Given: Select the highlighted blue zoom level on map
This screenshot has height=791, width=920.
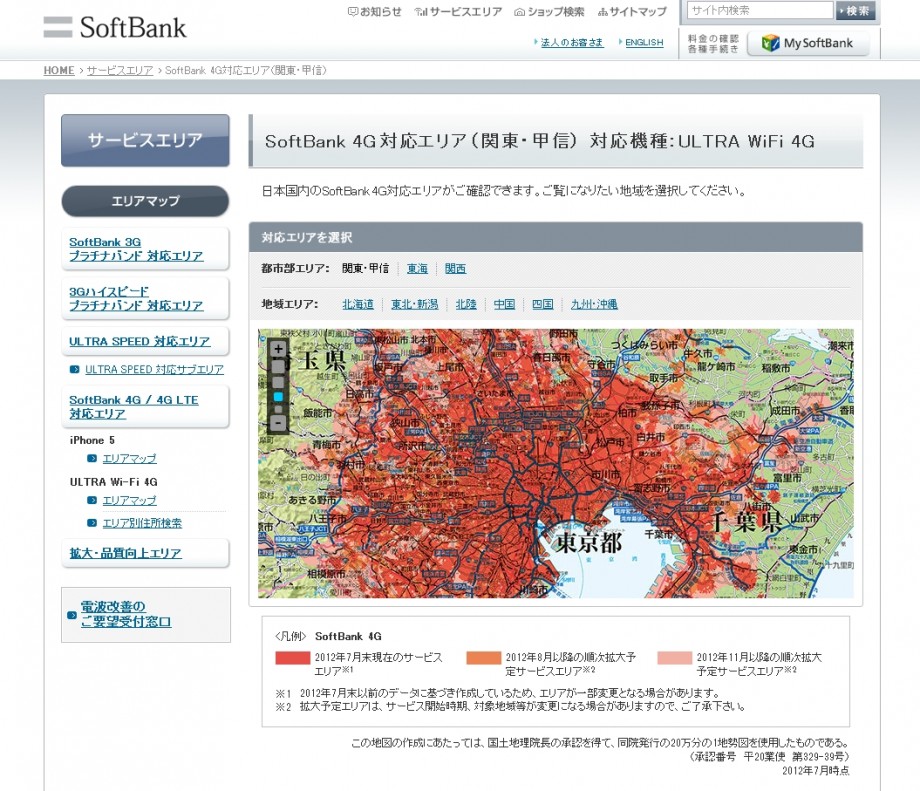Looking at the screenshot, I should tap(278, 397).
